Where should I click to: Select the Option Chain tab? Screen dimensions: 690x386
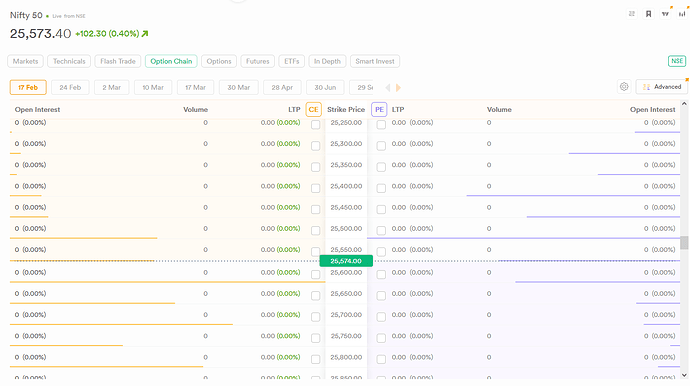tap(171, 61)
